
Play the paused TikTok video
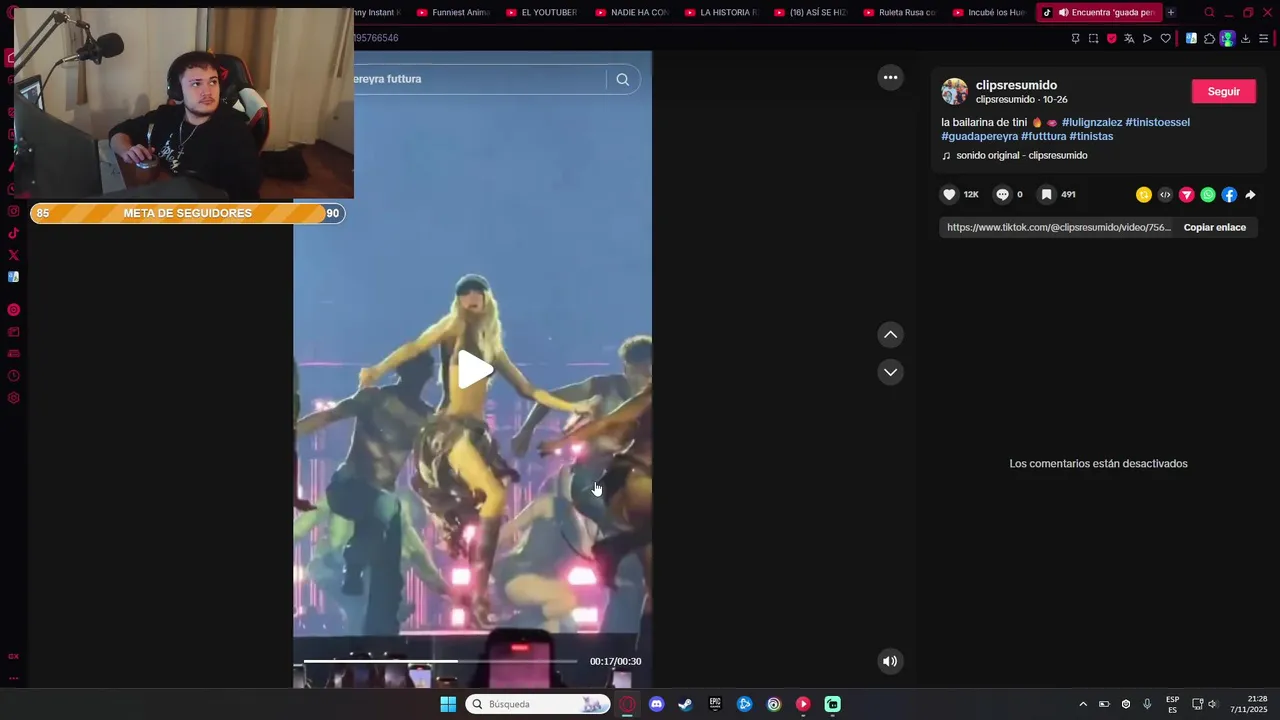pyautogui.click(x=475, y=370)
